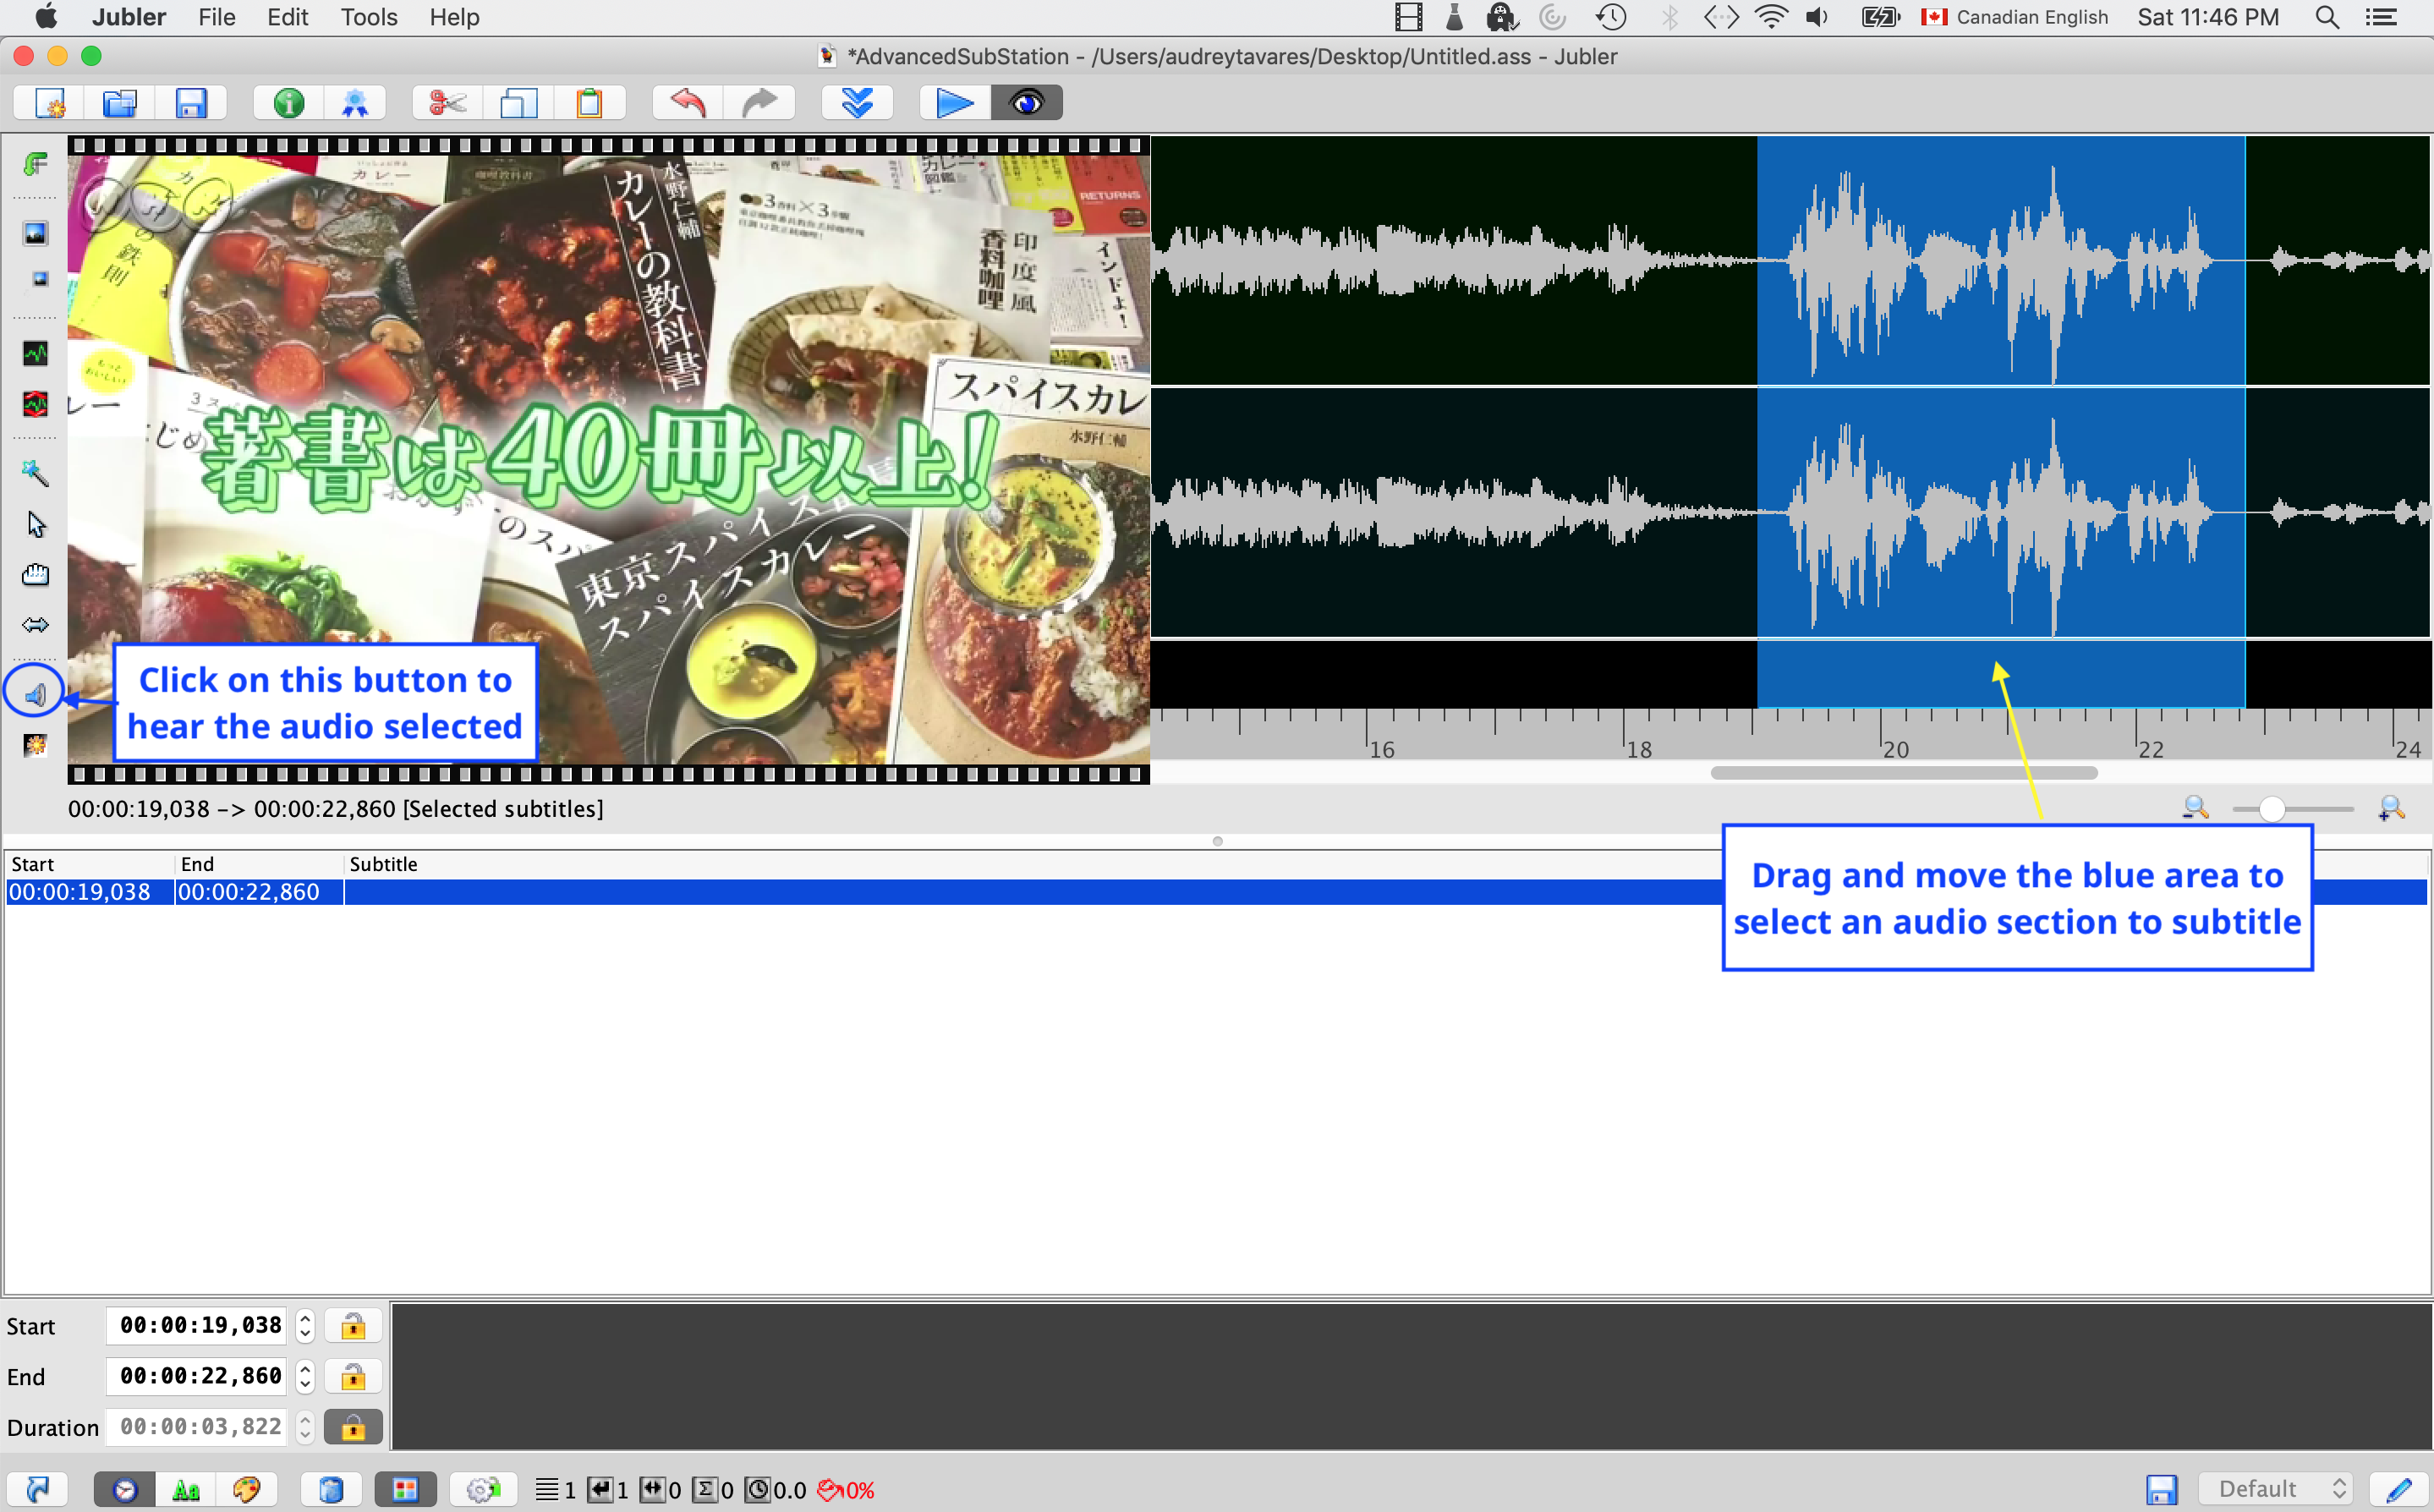Open the File menu
Viewport: 2434px width, 1512px height.
[216, 17]
